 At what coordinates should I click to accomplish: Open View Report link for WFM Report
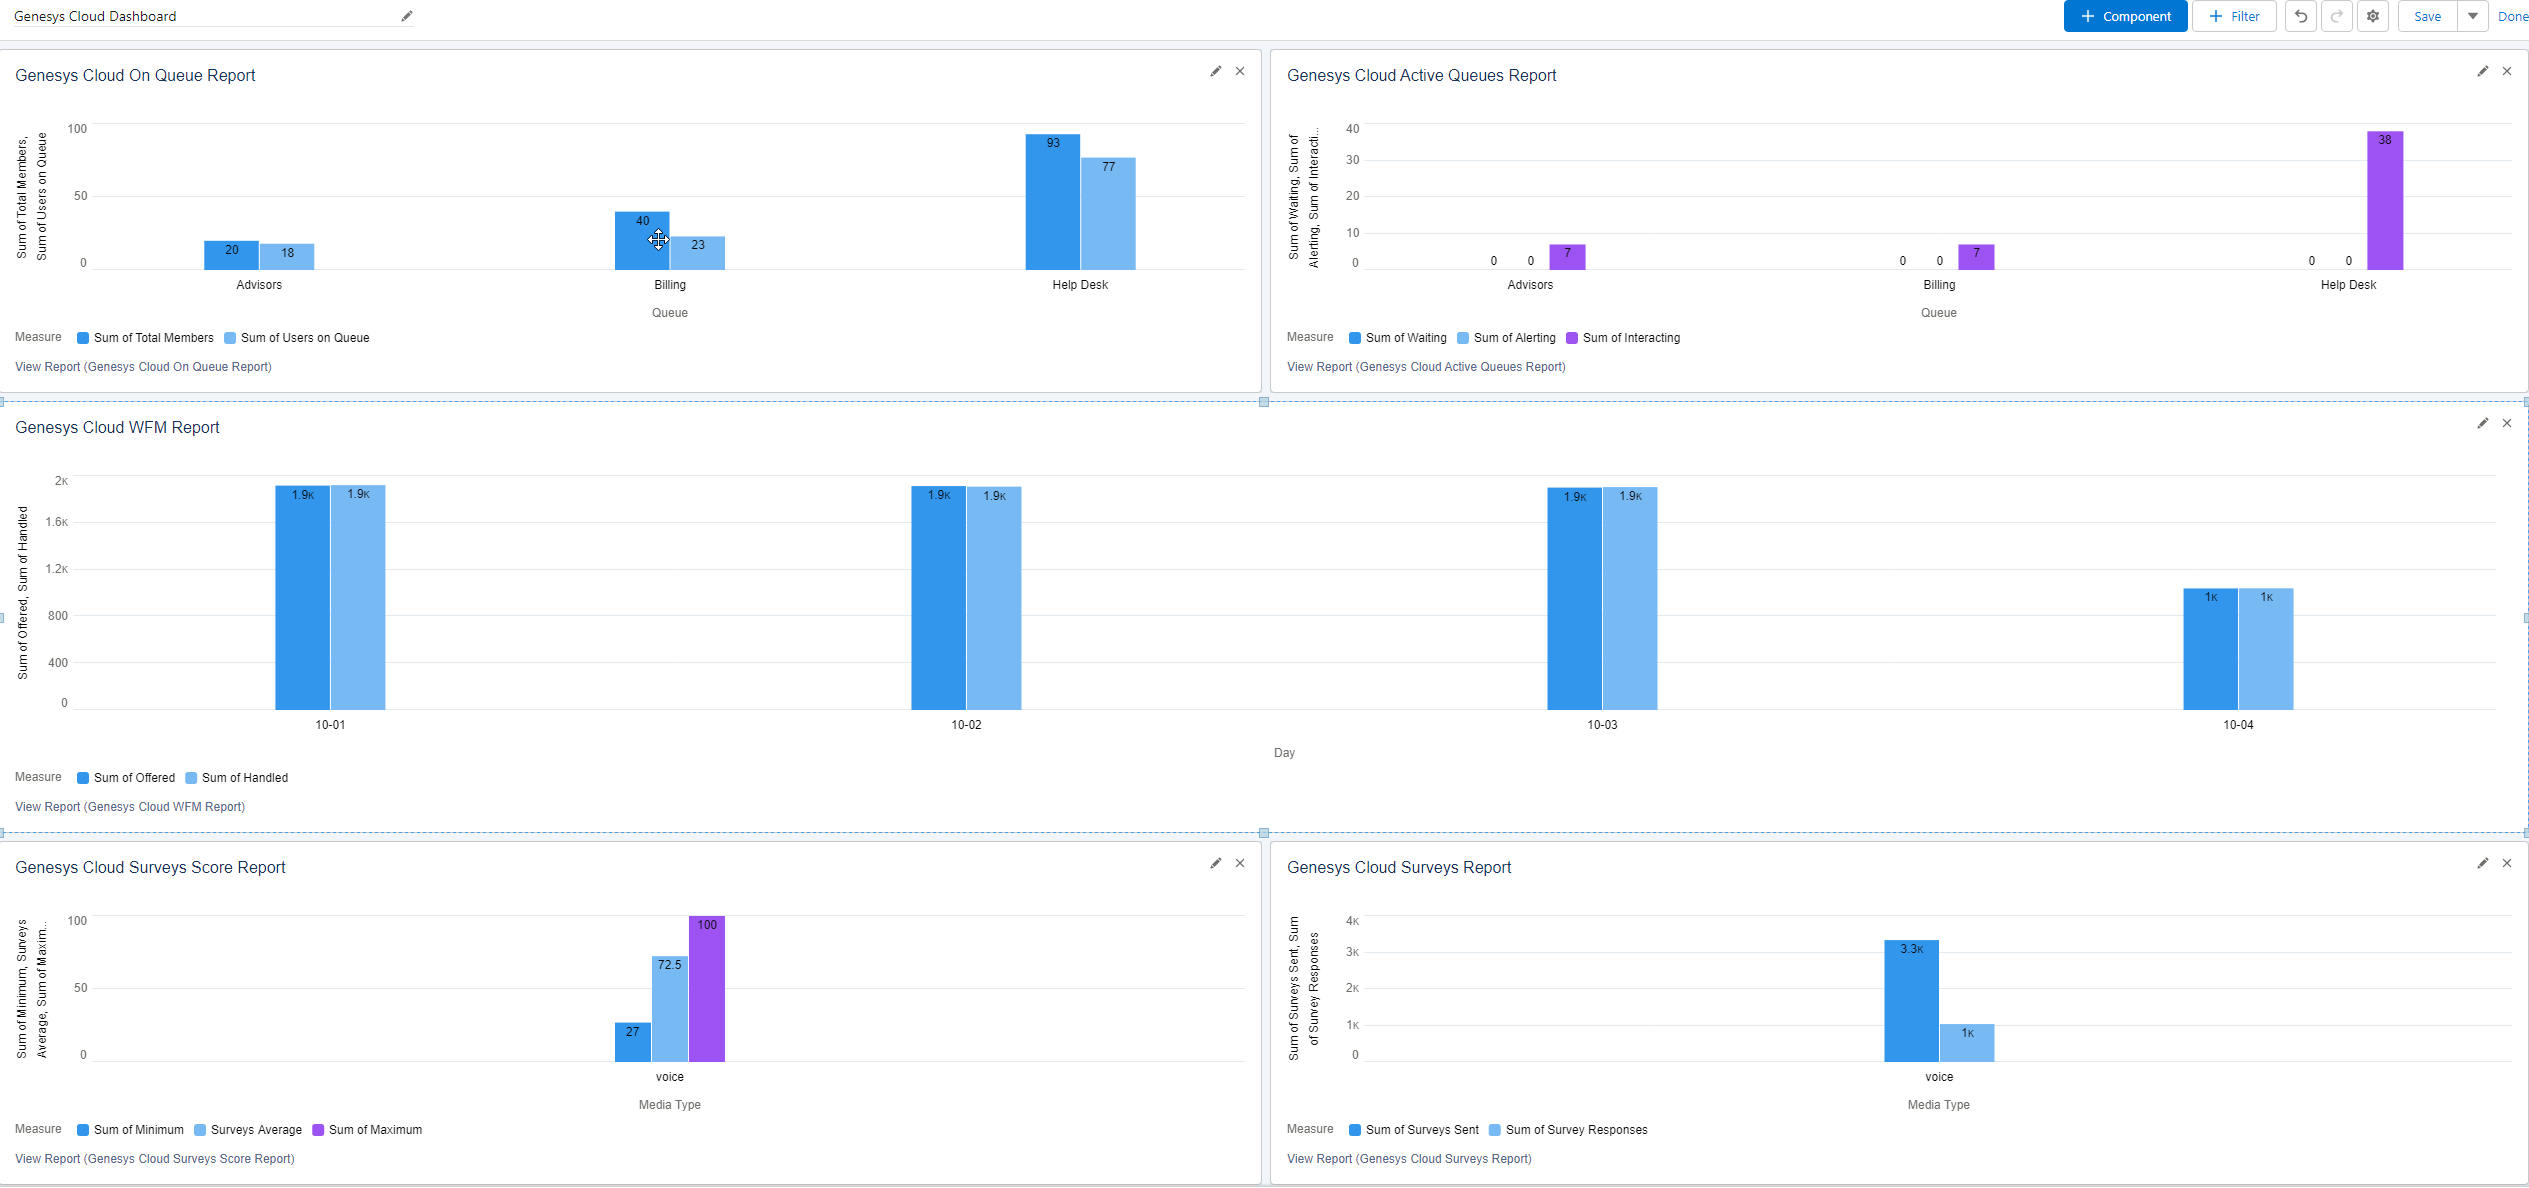click(130, 807)
